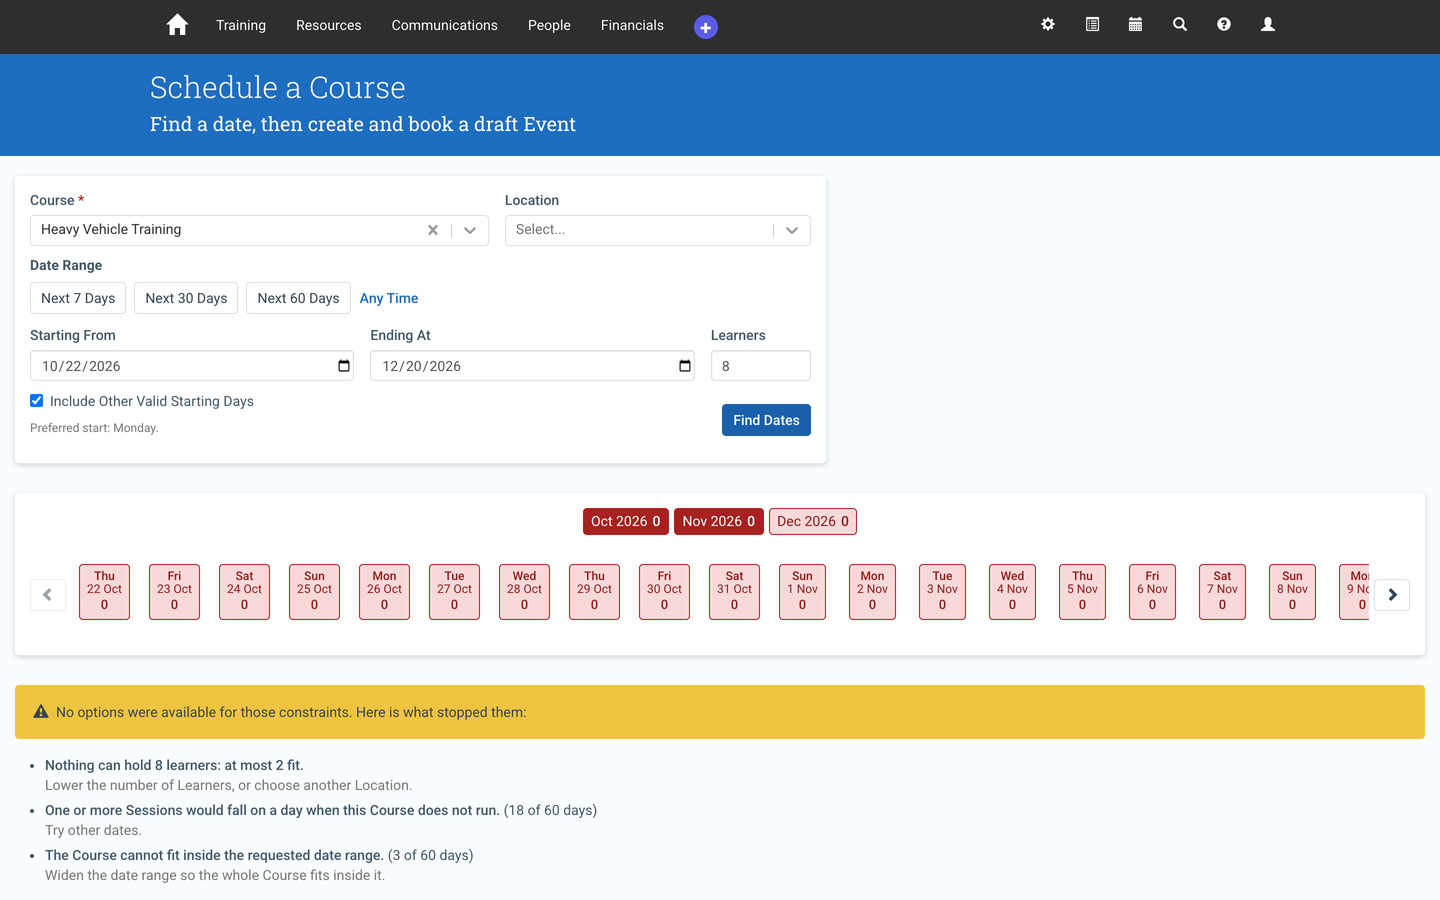Screen dimensions: 1440x900
Task: Click the purple plus add button
Action: point(706,27)
